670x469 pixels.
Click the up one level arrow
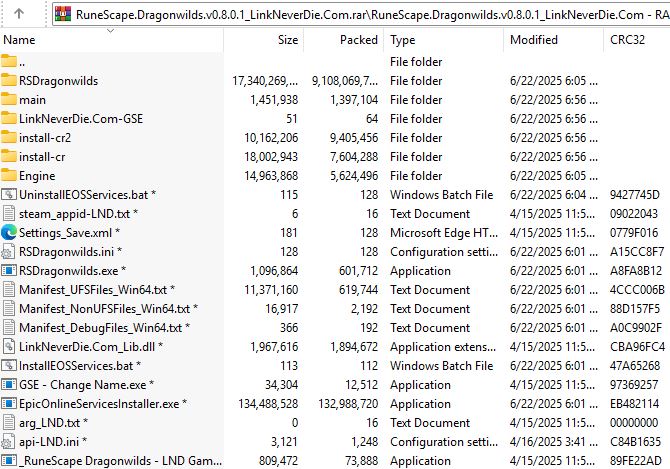(19, 14)
